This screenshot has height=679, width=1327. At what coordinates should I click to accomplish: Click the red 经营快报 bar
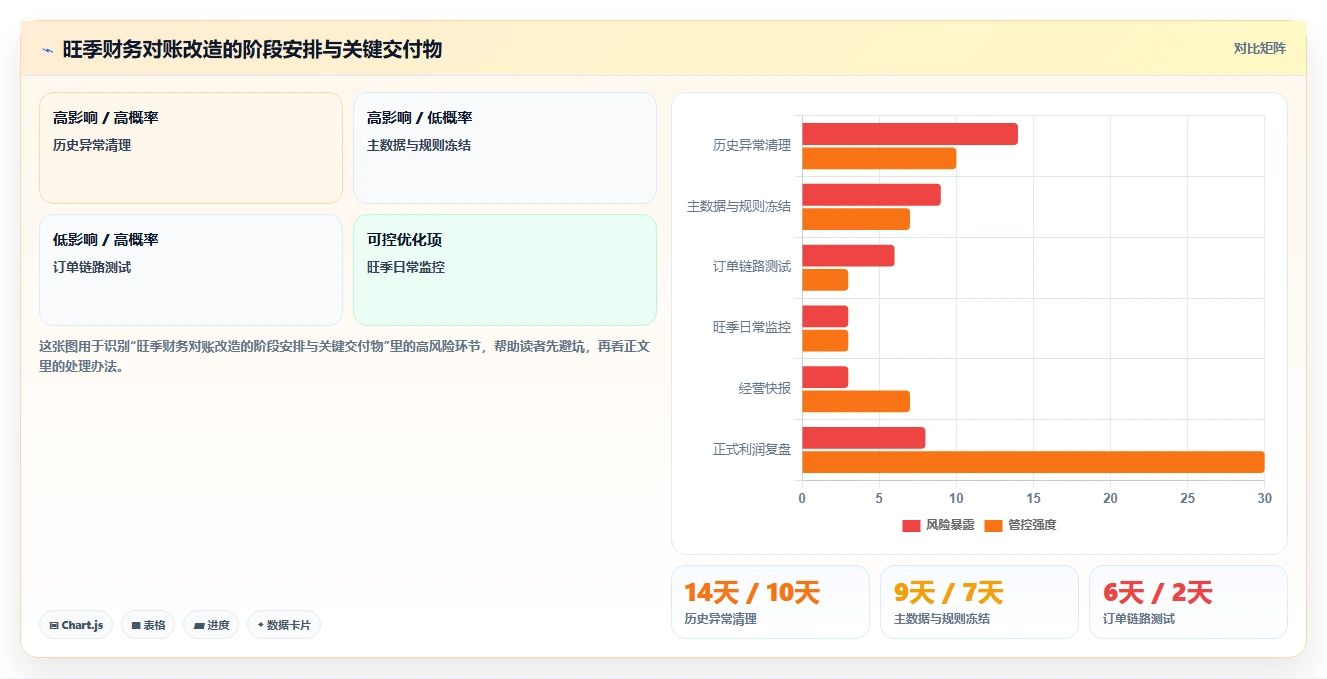click(x=825, y=377)
